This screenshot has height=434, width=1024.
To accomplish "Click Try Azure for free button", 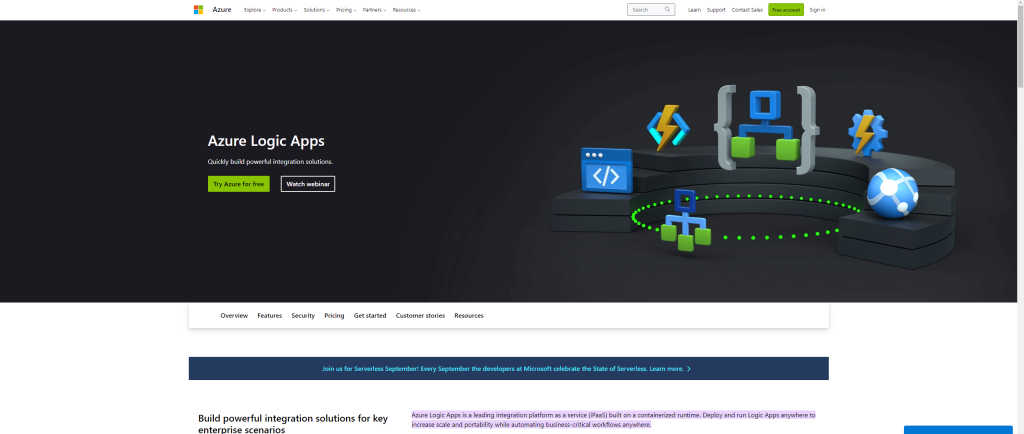I will pos(238,184).
